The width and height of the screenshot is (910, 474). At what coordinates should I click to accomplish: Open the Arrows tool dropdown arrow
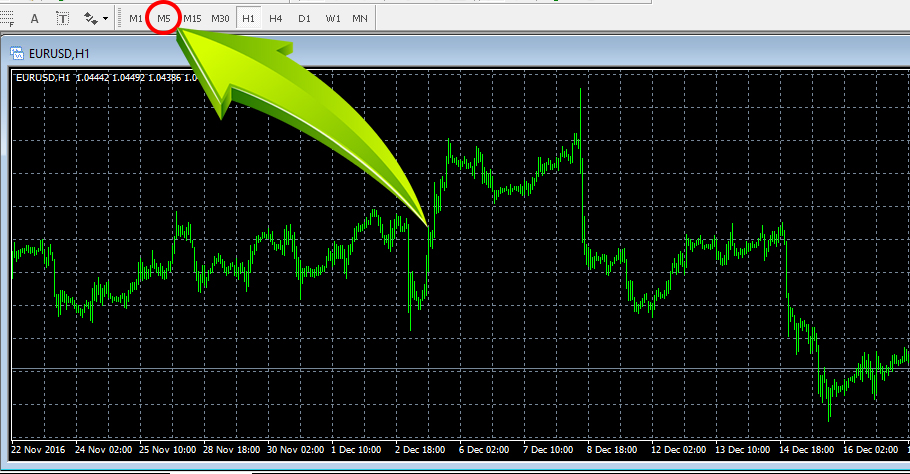click(105, 19)
